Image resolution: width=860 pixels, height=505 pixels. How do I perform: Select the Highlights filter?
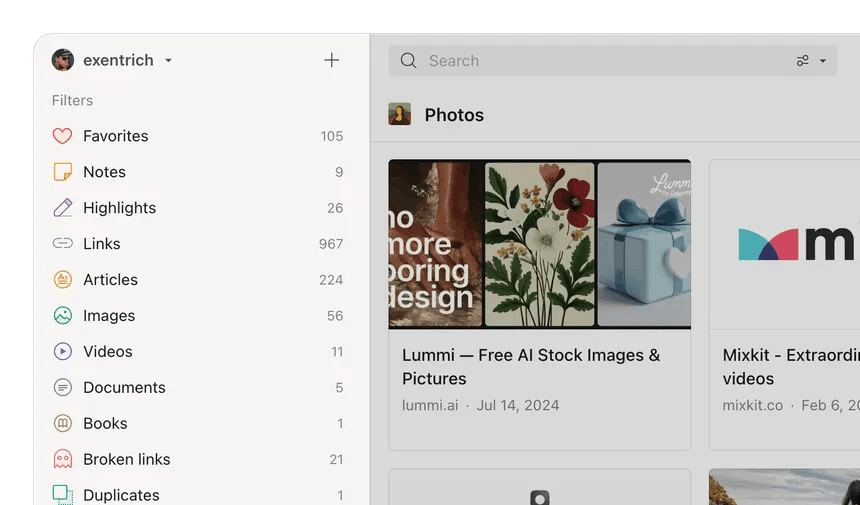pyautogui.click(x=197, y=208)
